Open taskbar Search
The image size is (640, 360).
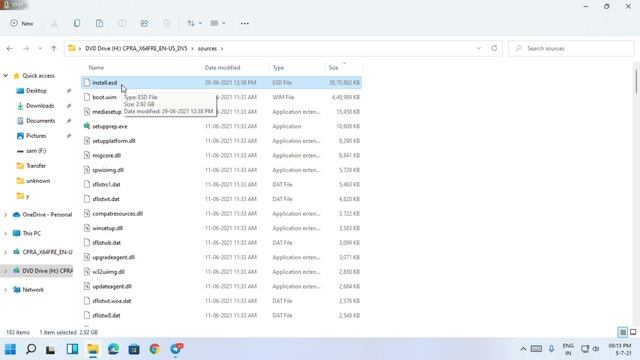pos(31,349)
